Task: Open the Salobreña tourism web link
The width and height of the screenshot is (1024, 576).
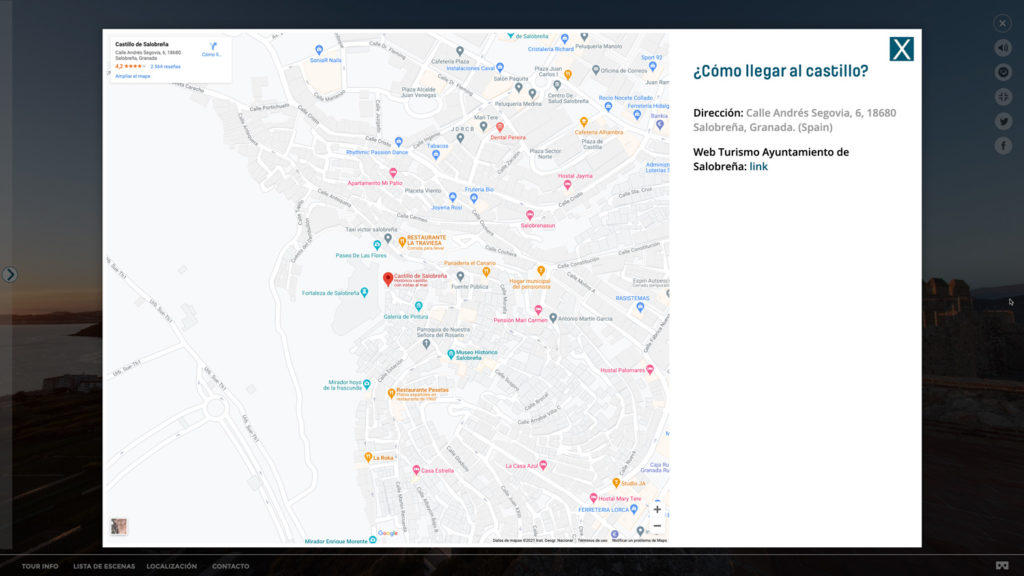Action: (758, 167)
